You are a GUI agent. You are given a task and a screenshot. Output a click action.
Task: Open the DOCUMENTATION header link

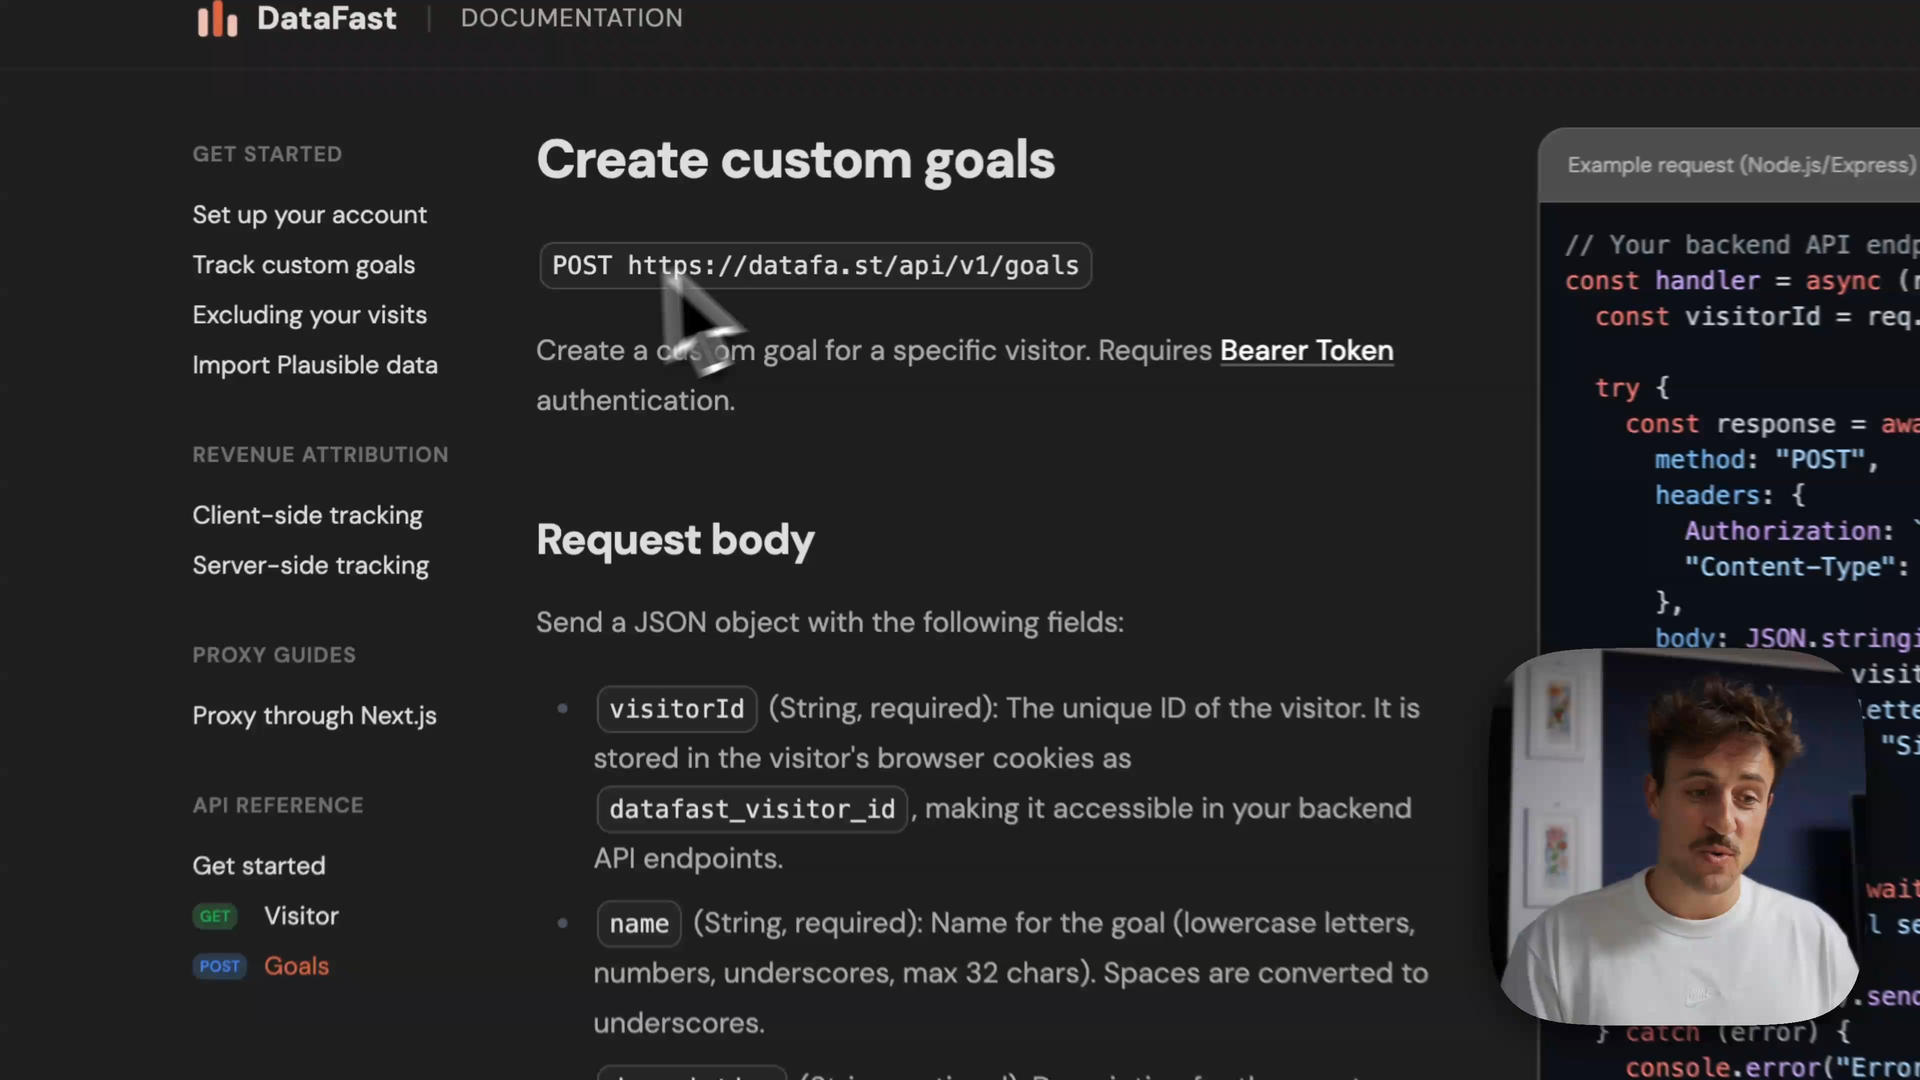point(571,18)
